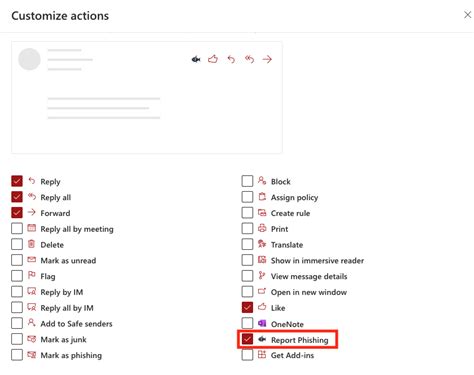Select the Show in immersive reader label
The image size is (474, 375).
(x=317, y=260)
